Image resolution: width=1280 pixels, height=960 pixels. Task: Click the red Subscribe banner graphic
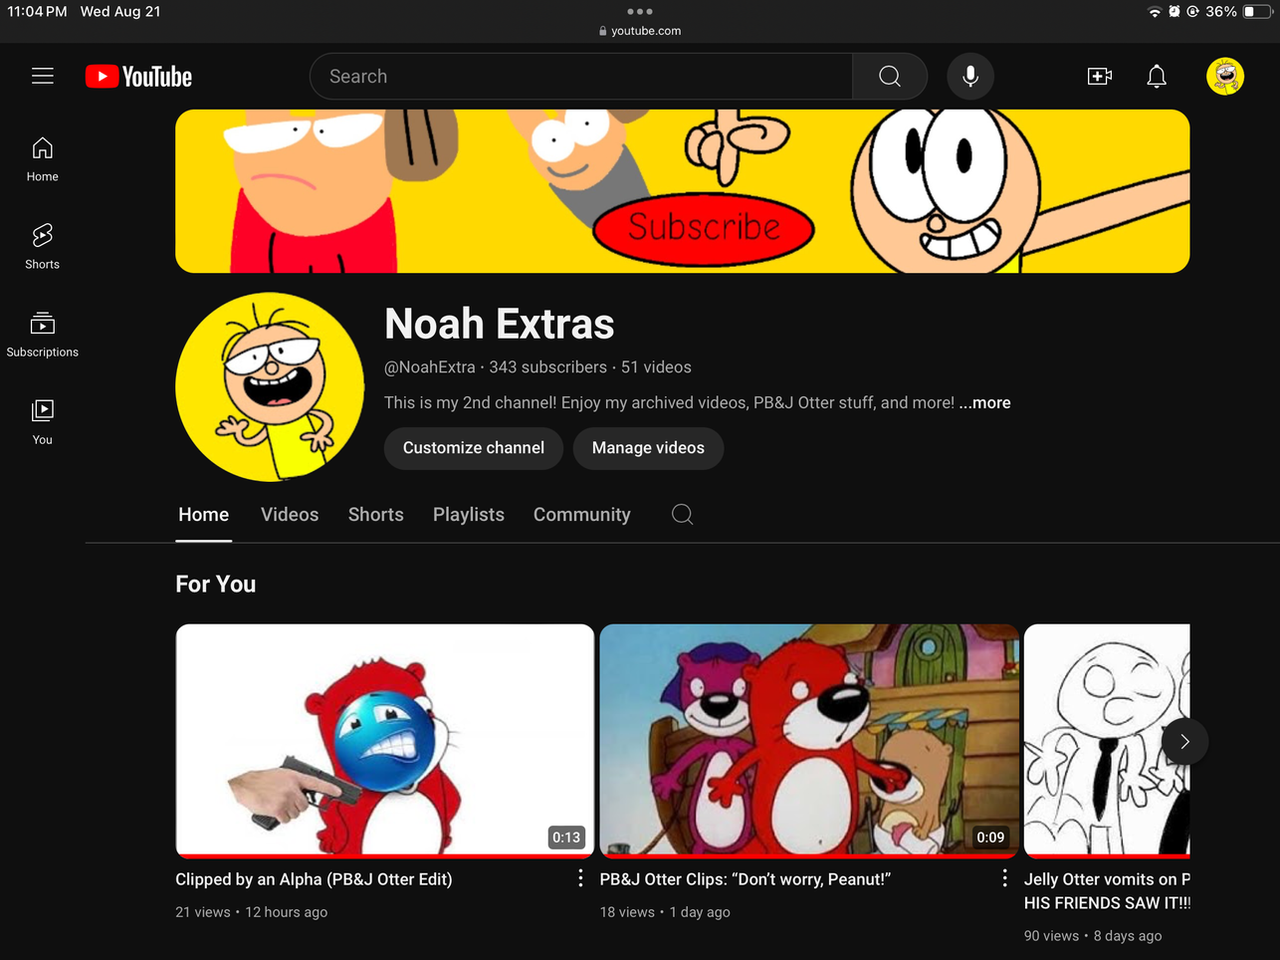click(x=704, y=228)
